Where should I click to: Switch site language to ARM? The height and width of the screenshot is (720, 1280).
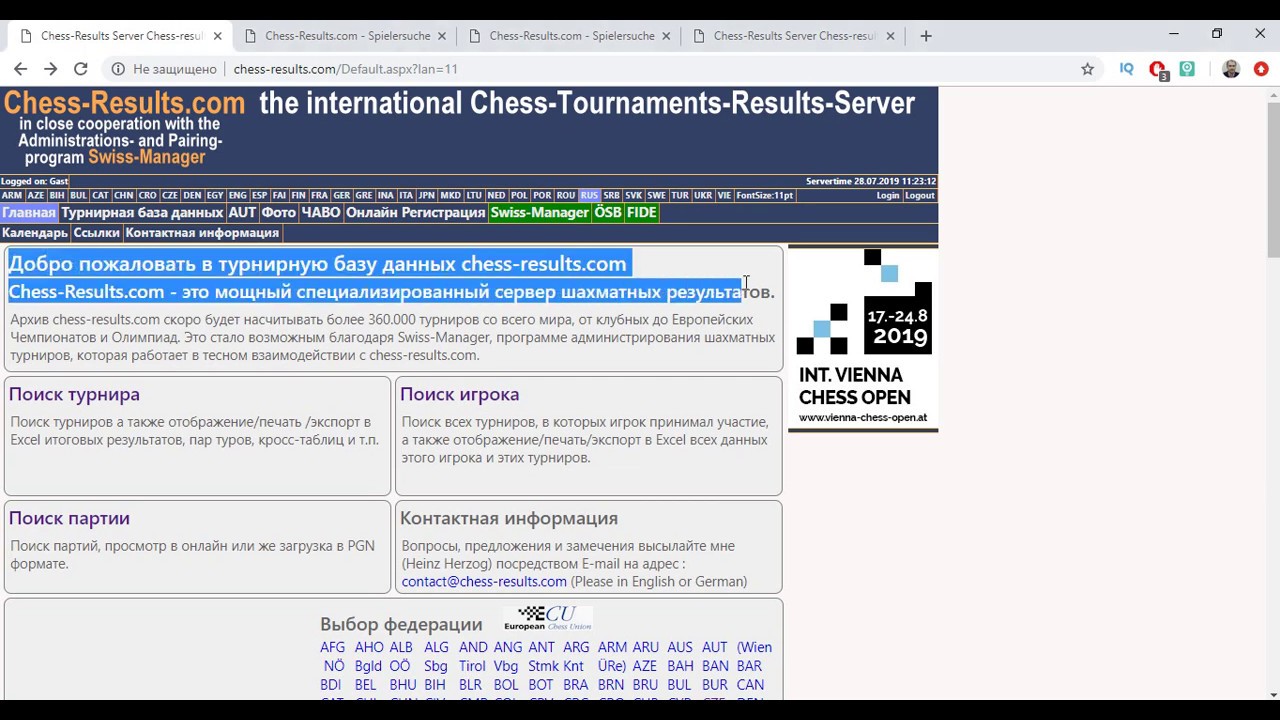click(x=12, y=196)
